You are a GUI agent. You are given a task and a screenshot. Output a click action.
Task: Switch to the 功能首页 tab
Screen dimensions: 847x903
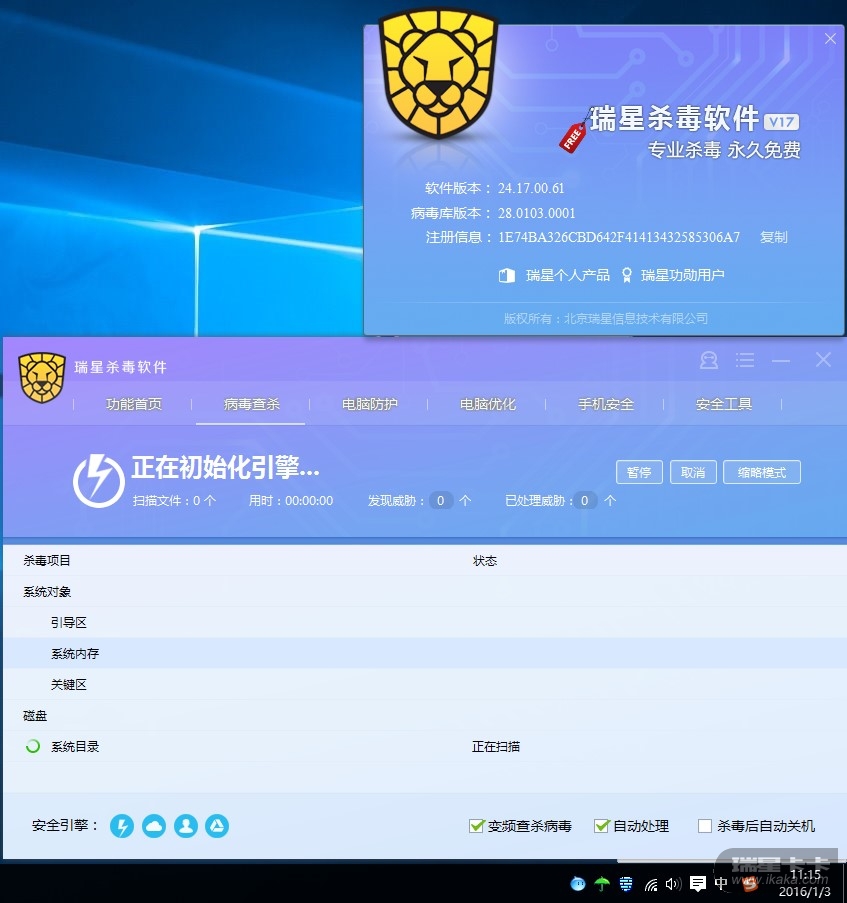(134, 404)
